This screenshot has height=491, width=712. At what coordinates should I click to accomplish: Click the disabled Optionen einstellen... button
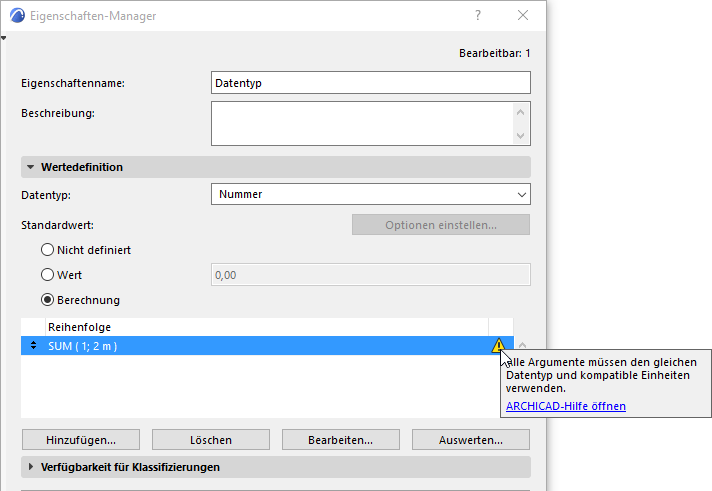tap(441, 225)
